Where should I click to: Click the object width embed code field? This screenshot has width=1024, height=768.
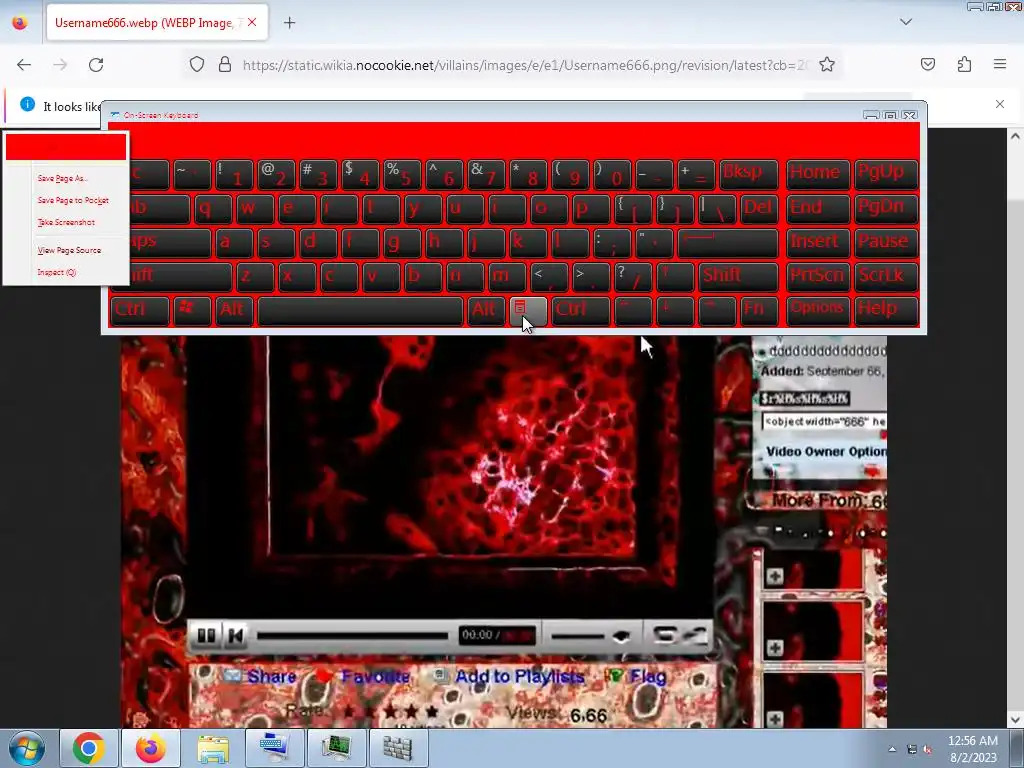coord(824,422)
